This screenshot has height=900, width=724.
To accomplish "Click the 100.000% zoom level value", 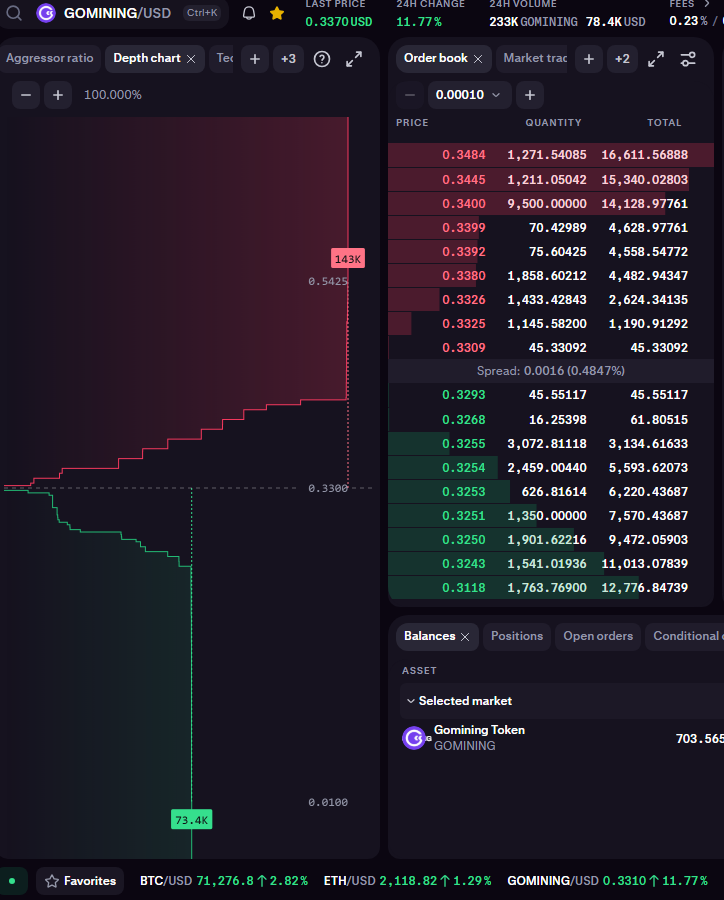I will [113, 95].
